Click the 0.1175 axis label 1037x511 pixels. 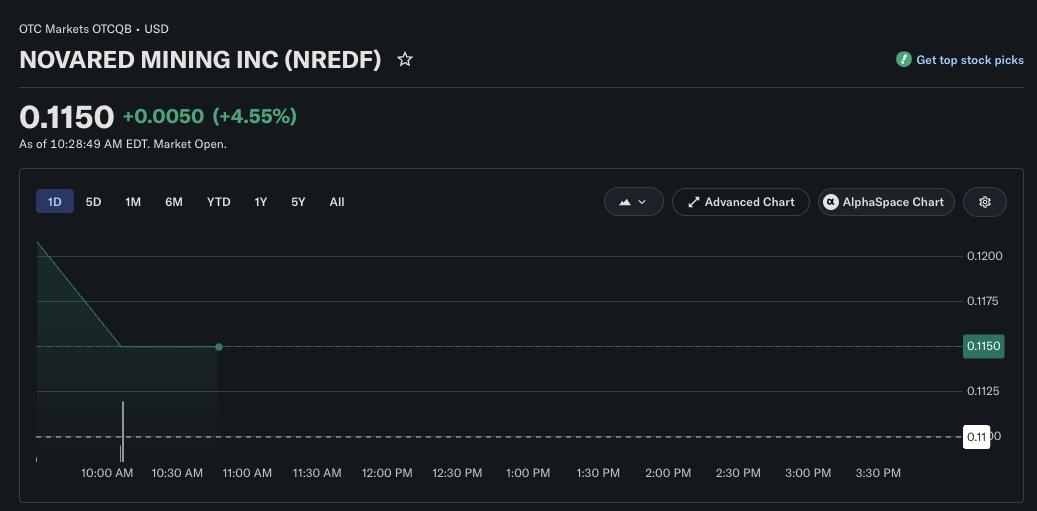[985, 301]
